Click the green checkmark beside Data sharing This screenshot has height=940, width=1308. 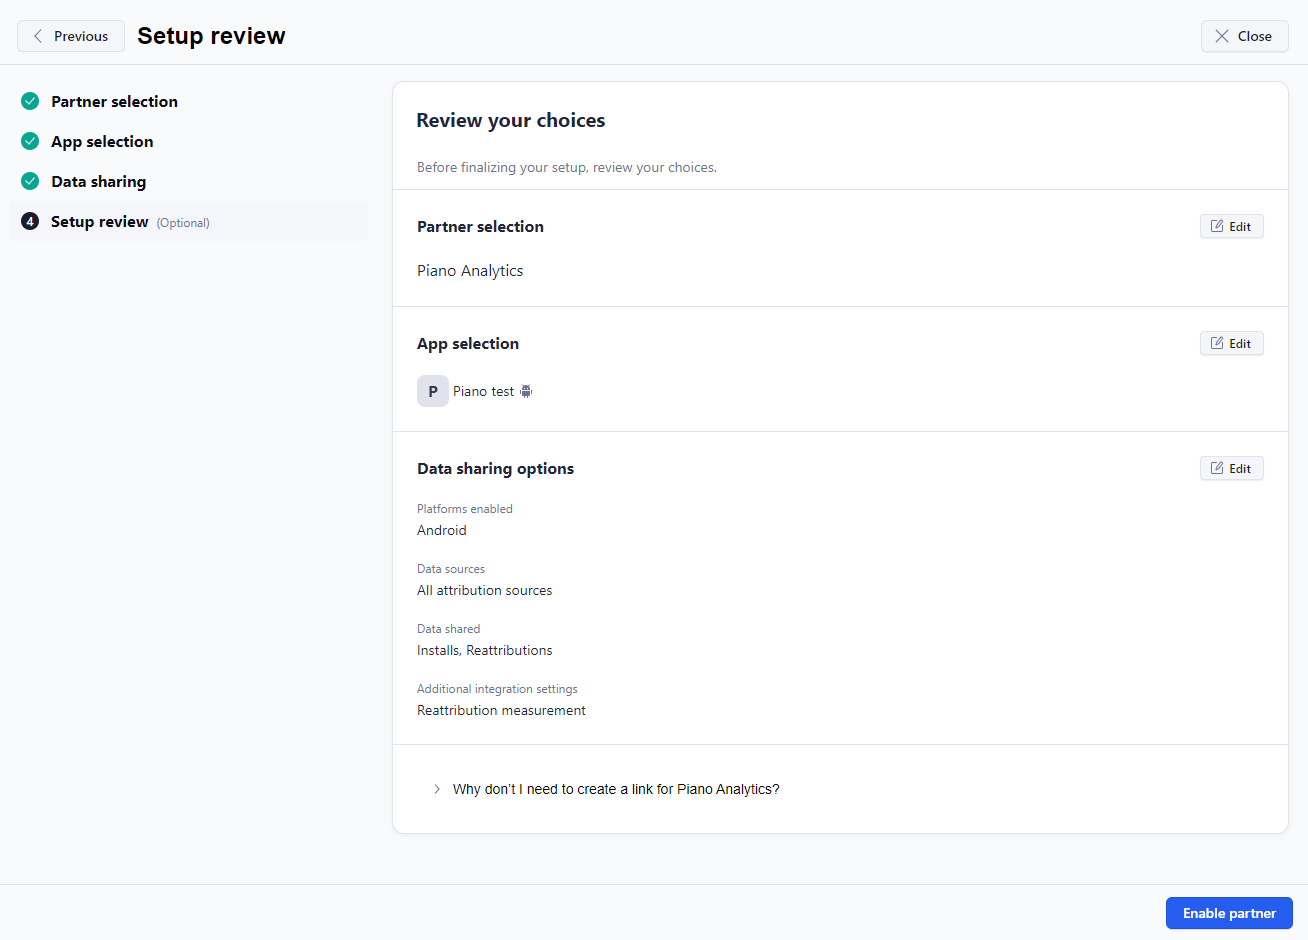pos(30,181)
